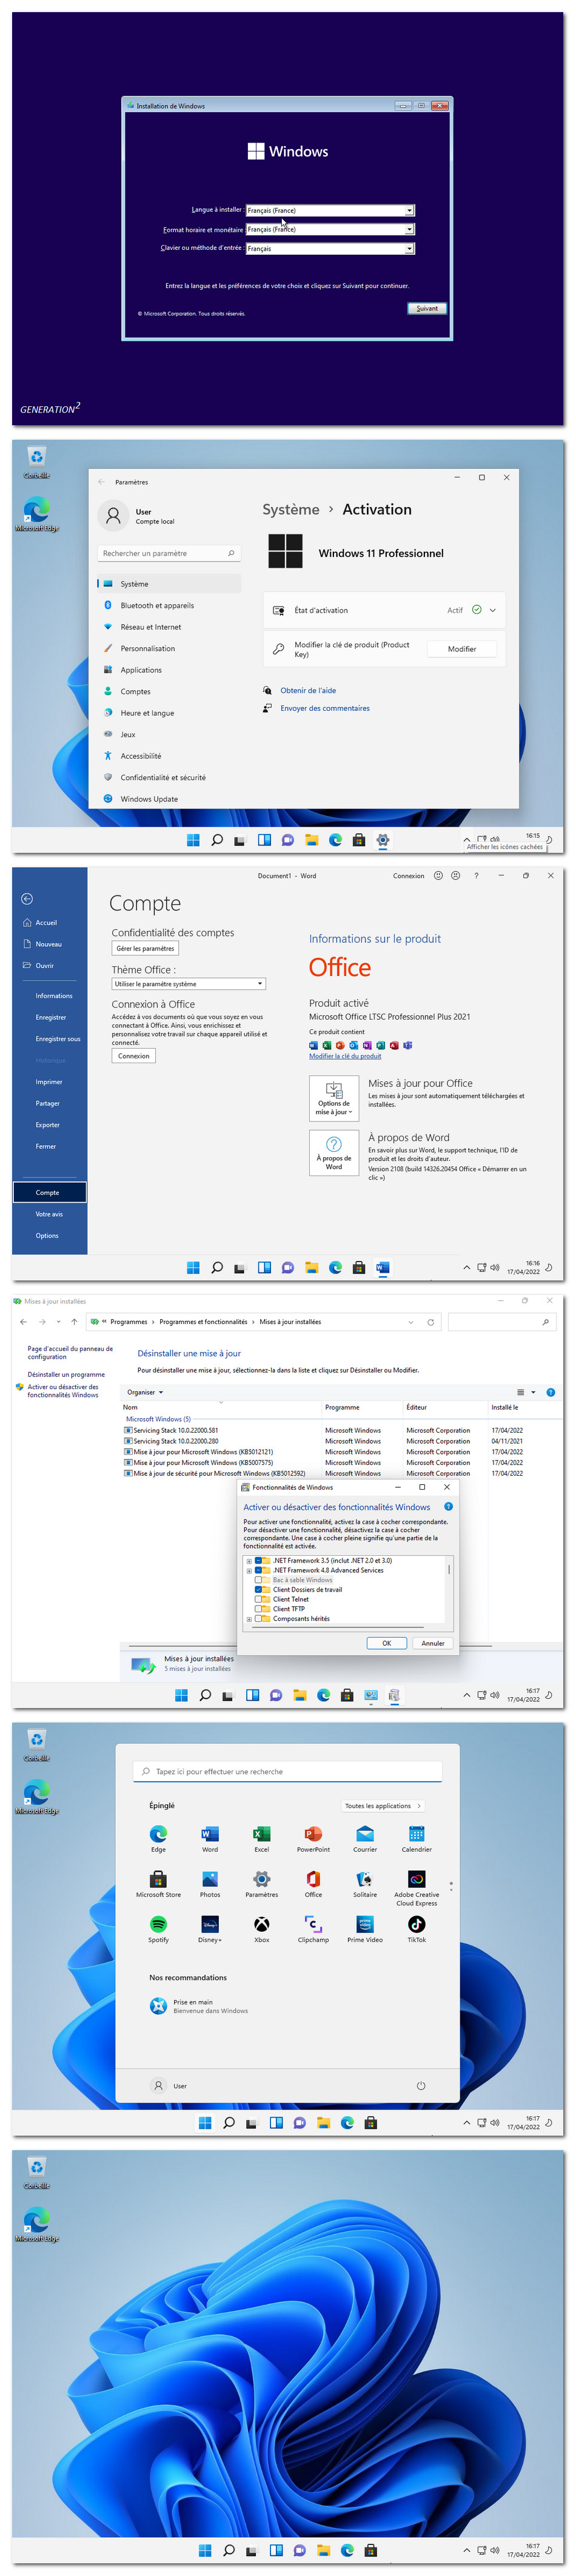This screenshot has height=2576, width=576.
Task: Click the smiley feedback icon in Word title bar
Action: tap(438, 875)
